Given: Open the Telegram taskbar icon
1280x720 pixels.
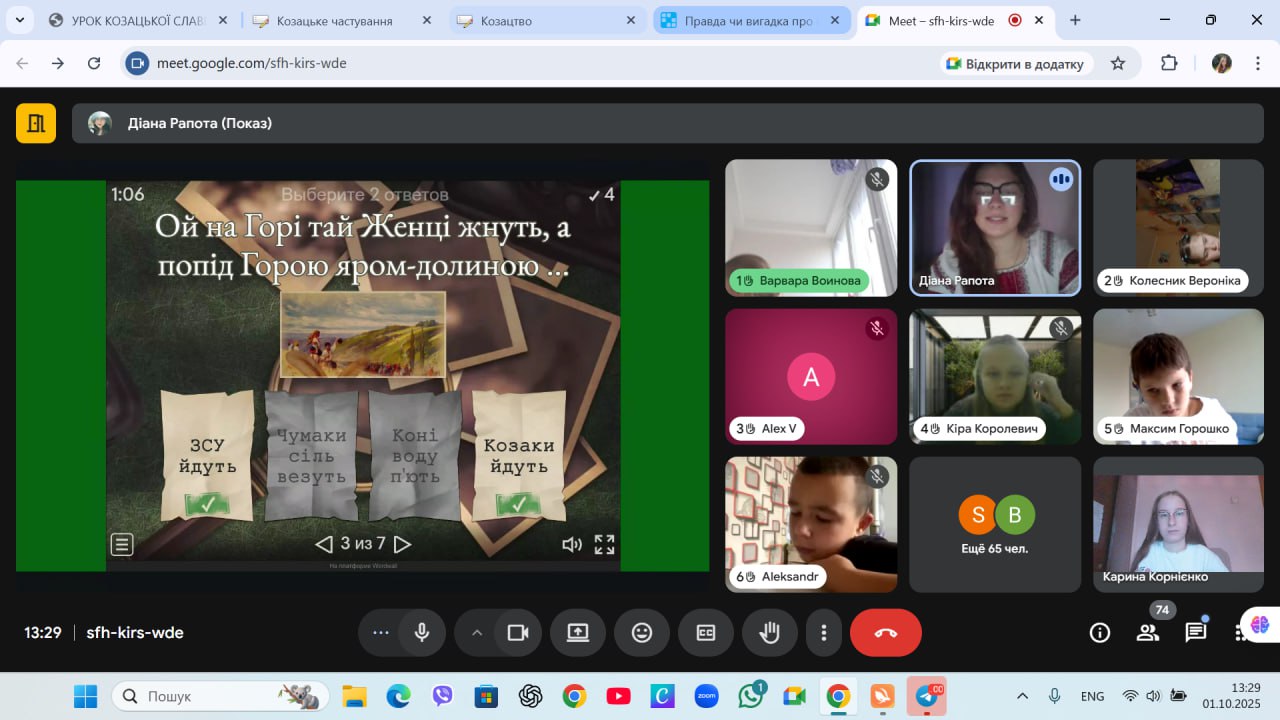Looking at the screenshot, I should pyautogui.click(x=927, y=696).
